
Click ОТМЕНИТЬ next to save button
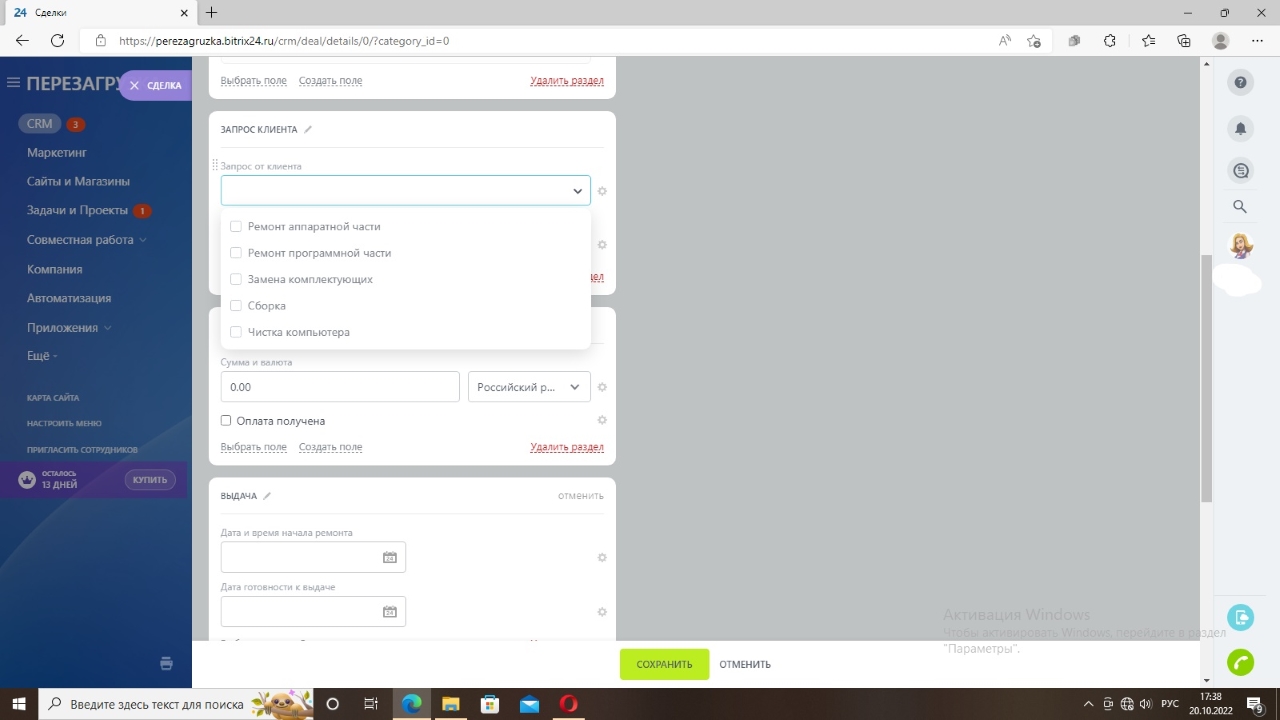745,664
